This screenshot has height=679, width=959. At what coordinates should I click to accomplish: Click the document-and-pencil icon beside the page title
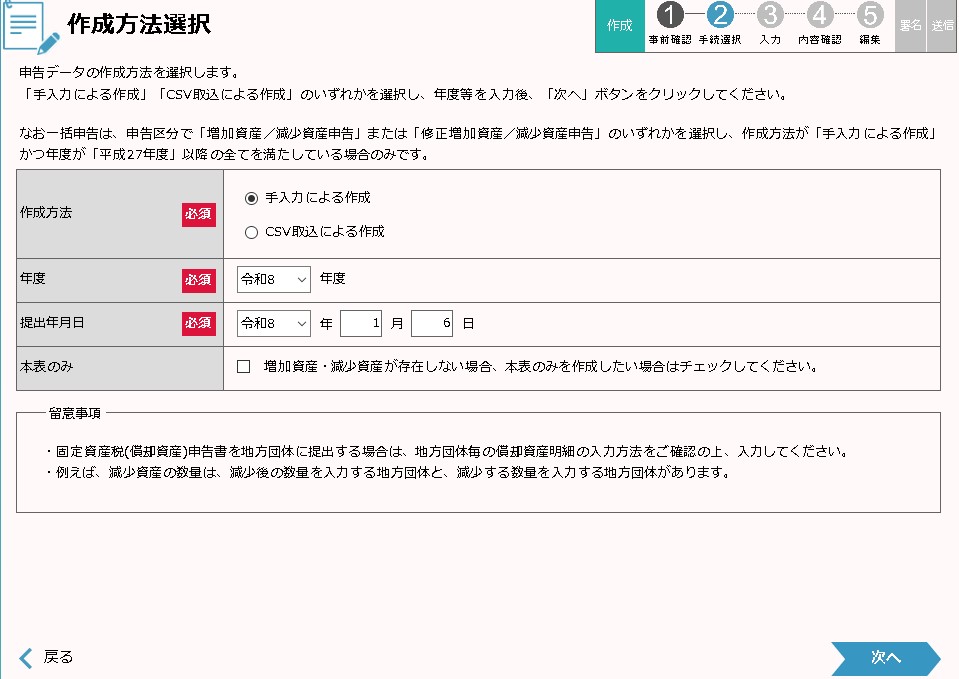click(x=32, y=27)
